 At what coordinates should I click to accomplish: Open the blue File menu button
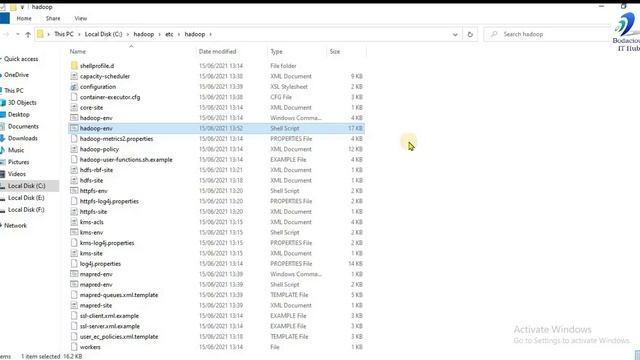pyautogui.click(x=4, y=18)
